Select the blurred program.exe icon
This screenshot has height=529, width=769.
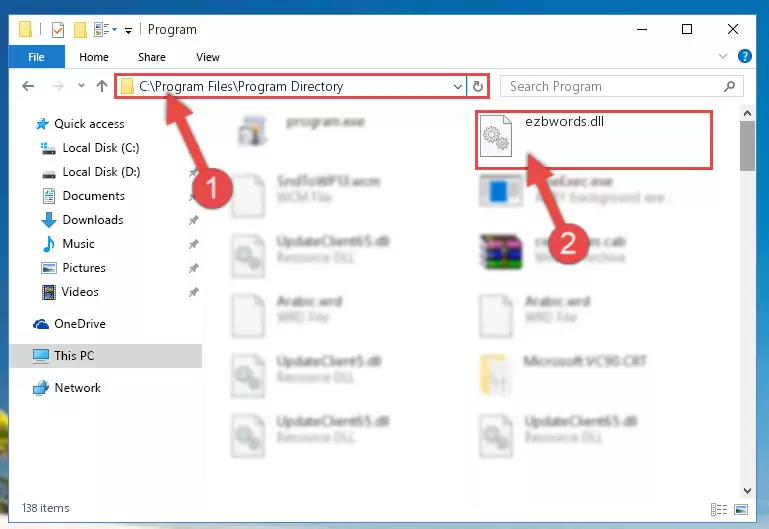252,131
